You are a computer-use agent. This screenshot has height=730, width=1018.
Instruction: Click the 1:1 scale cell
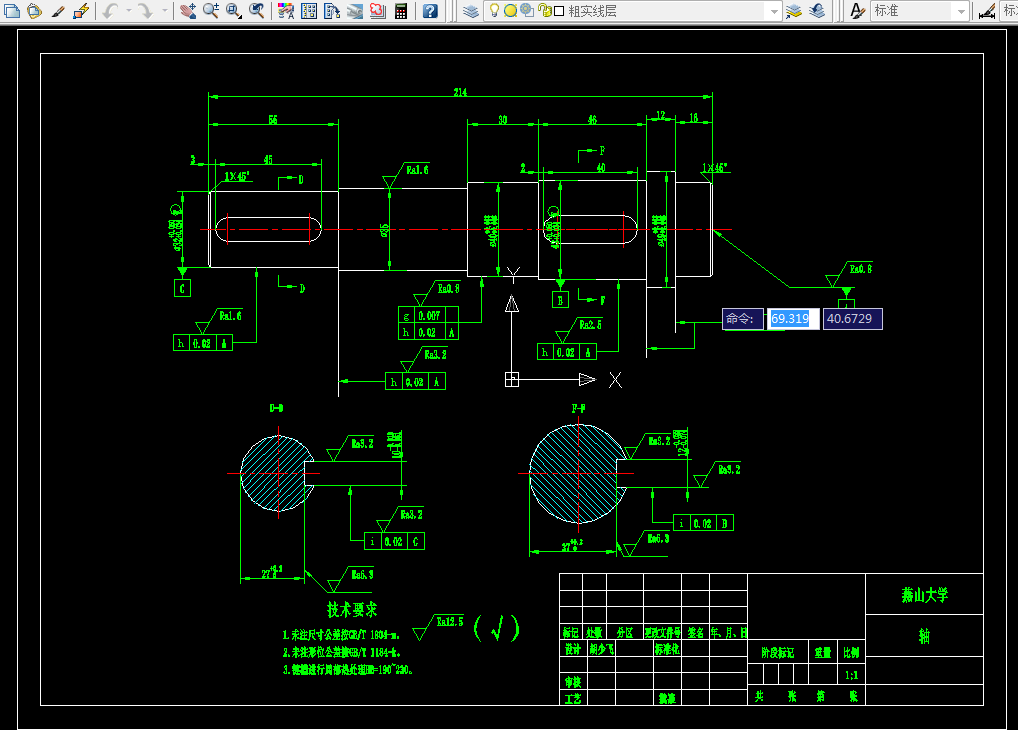pyautogui.click(x=851, y=675)
